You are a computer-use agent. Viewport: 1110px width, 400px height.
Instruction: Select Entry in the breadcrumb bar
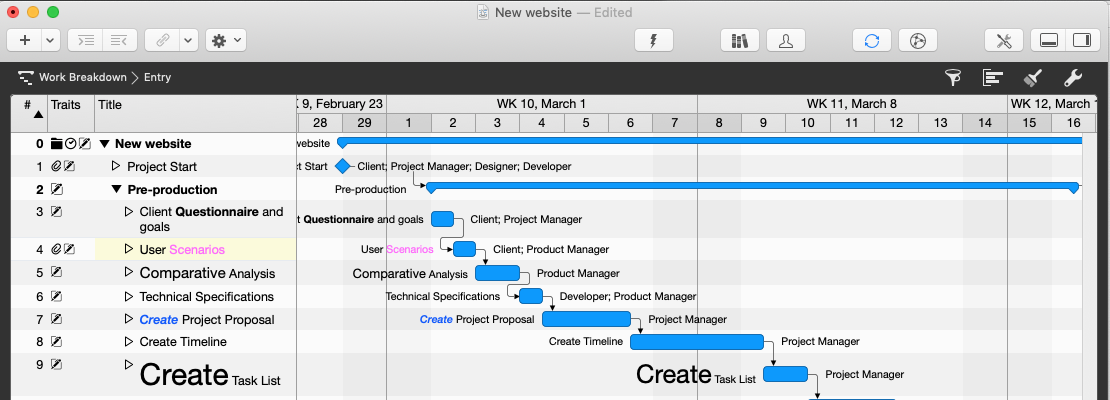coord(157,77)
